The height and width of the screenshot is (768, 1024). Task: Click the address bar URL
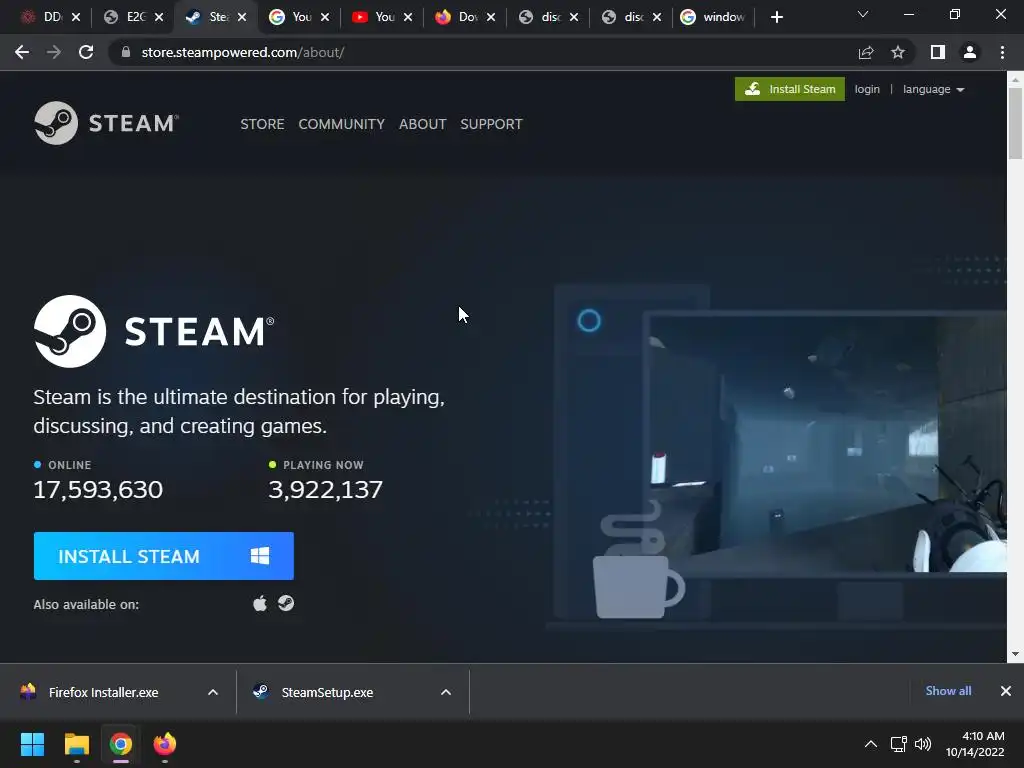(x=243, y=52)
